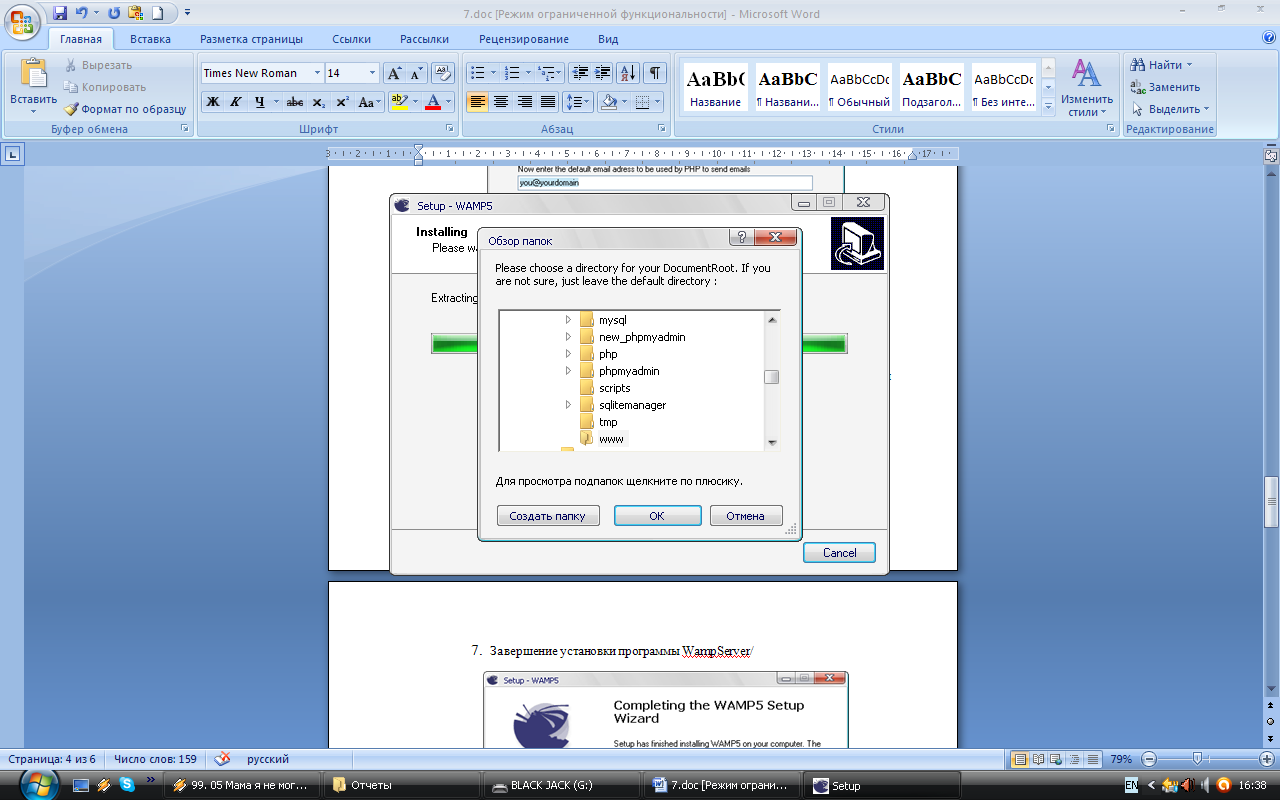Open the underline style dropdown arrow
1280x800 pixels.
coord(276,102)
